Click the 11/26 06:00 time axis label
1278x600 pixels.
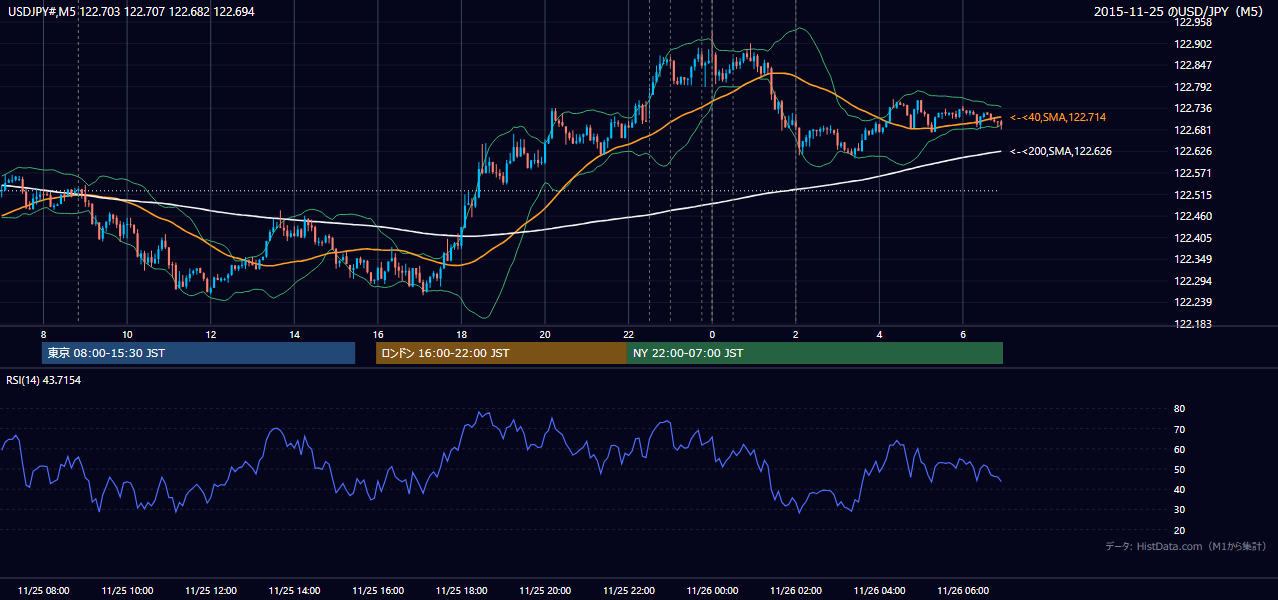[963, 591]
